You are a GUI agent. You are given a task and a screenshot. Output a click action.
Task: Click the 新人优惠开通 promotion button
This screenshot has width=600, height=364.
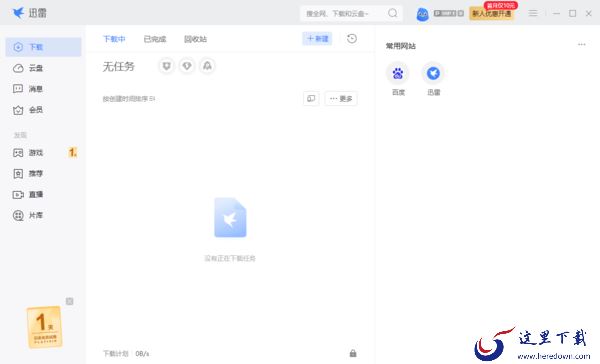pos(492,13)
